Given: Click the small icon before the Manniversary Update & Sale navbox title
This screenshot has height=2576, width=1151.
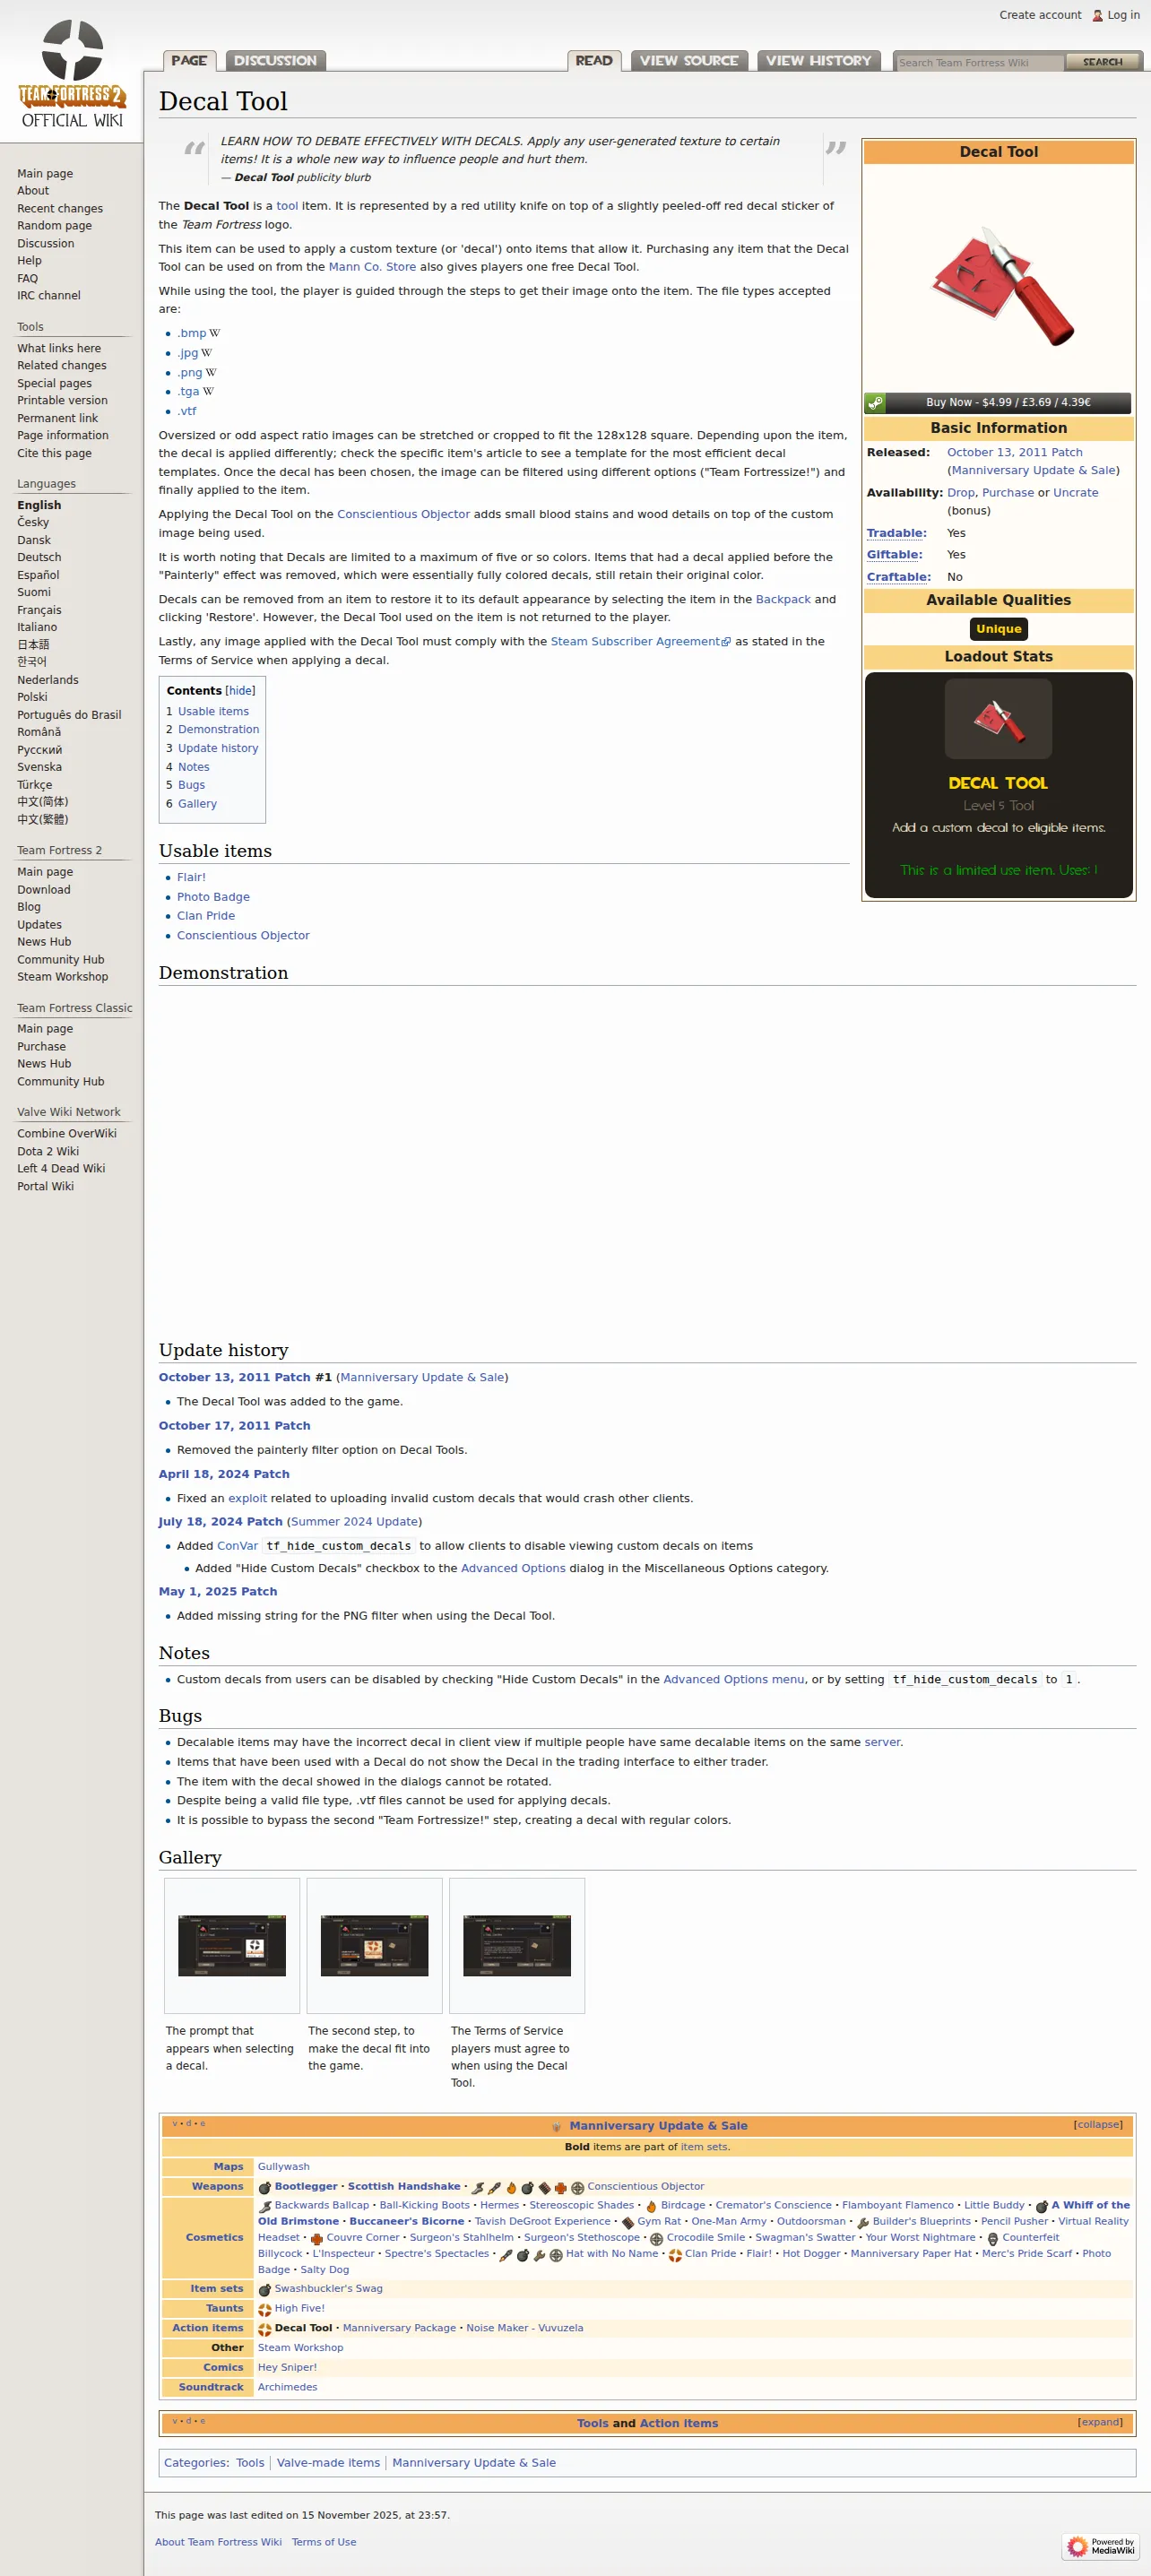Looking at the screenshot, I should [557, 2126].
